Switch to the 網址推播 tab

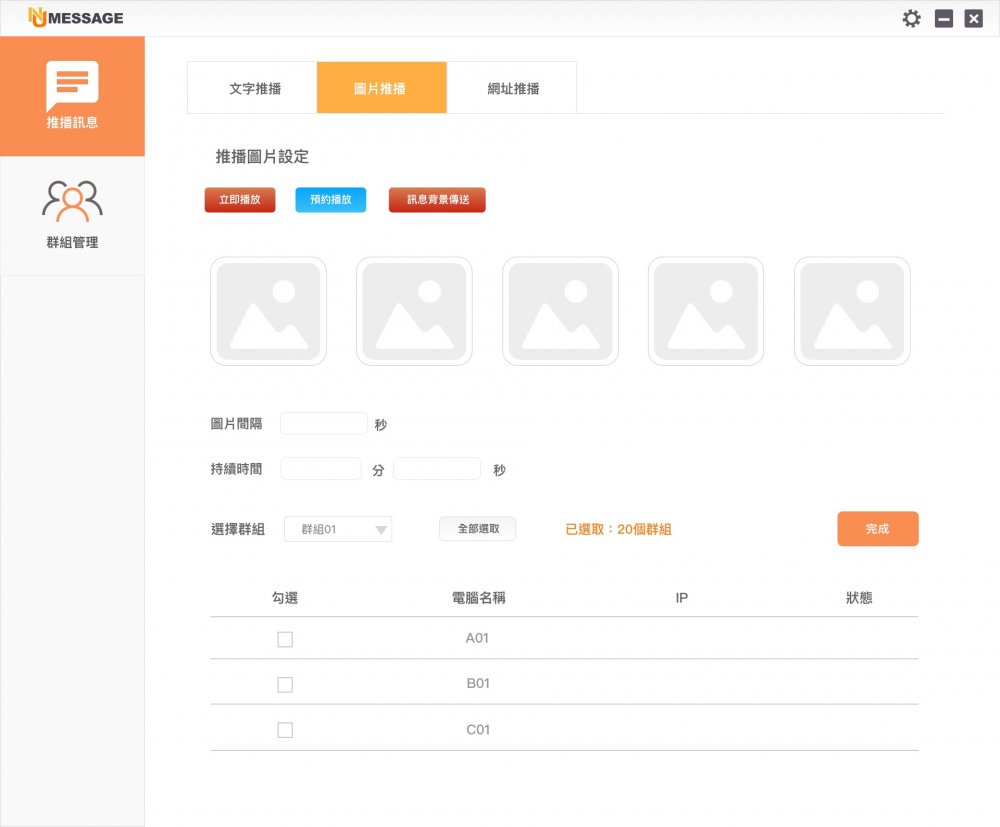[x=513, y=88]
